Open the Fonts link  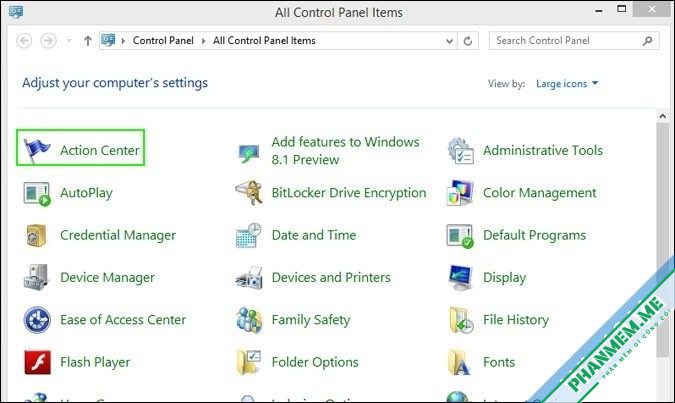coord(499,362)
